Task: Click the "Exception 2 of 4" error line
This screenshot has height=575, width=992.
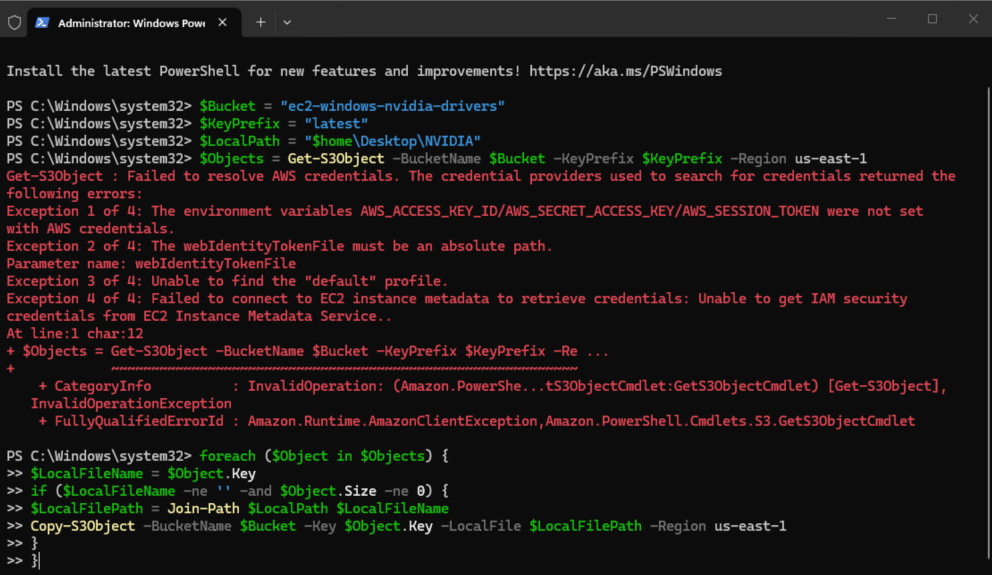Action: pyautogui.click(x=279, y=246)
